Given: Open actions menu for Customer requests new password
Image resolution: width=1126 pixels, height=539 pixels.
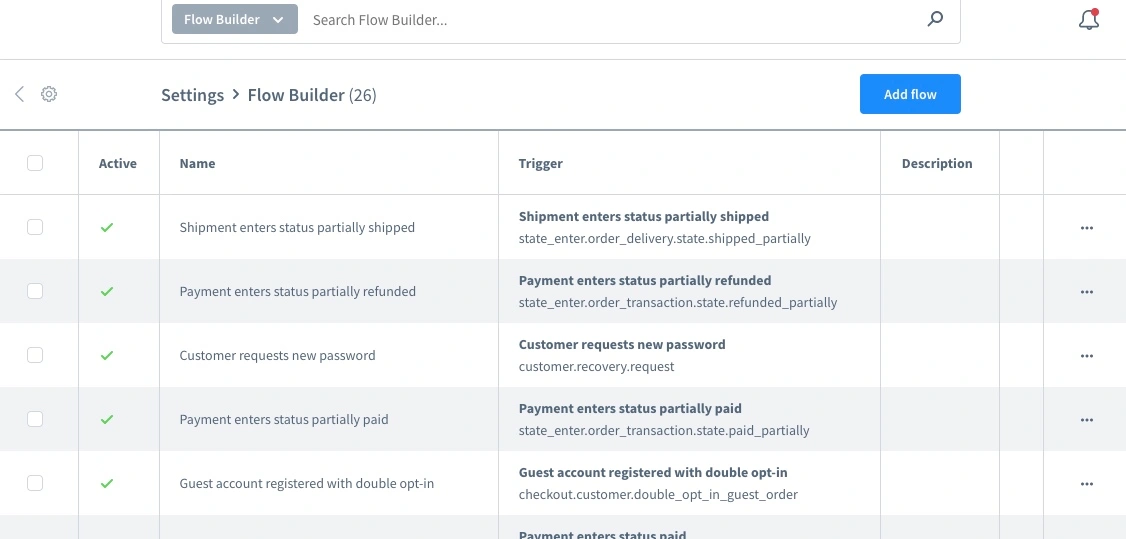Looking at the screenshot, I should [x=1086, y=356].
